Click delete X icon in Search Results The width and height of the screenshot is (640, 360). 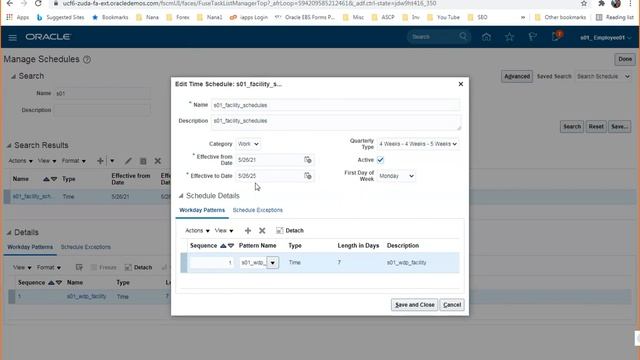click(158, 161)
